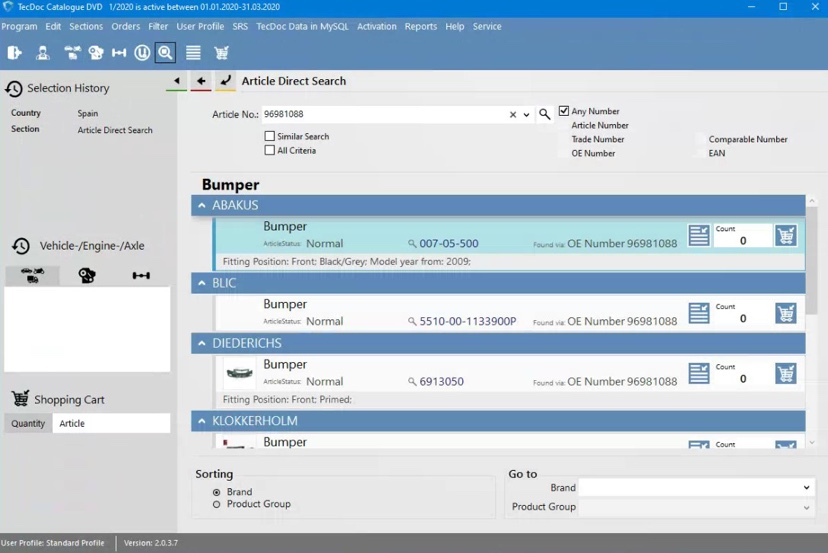Open the shopping cart toolbar icon
Image resolution: width=828 pixels, height=553 pixels.
click(x=221, y=52)
